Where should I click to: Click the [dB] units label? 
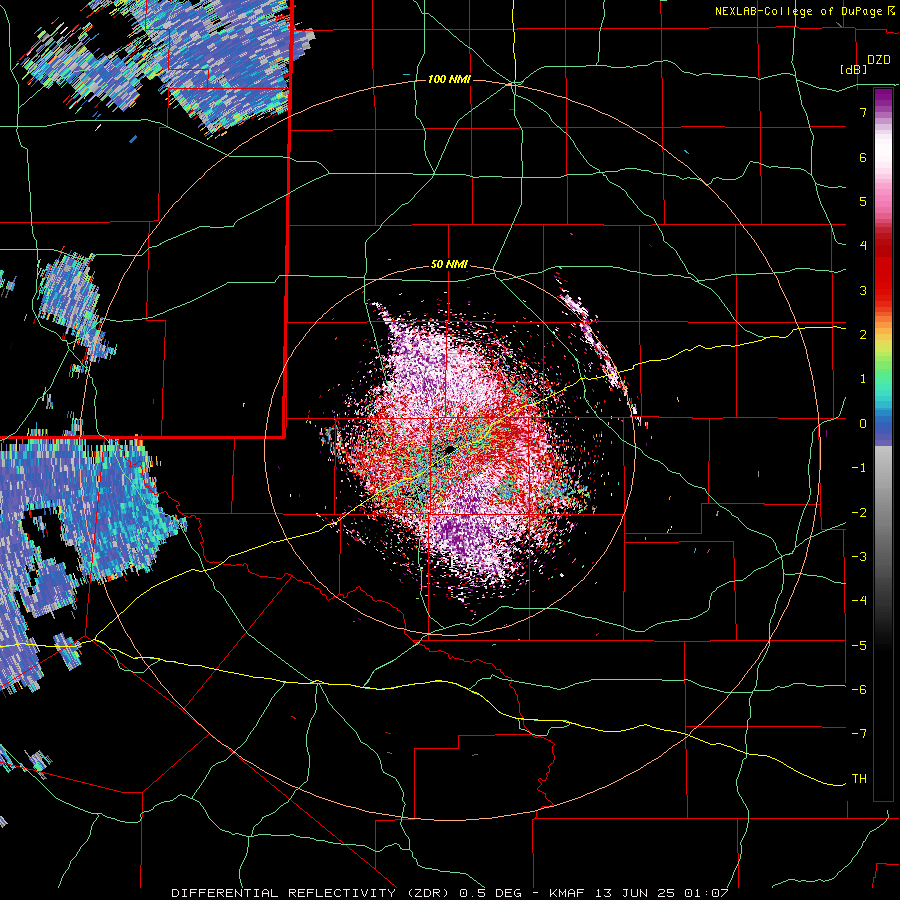click(854, 69)
